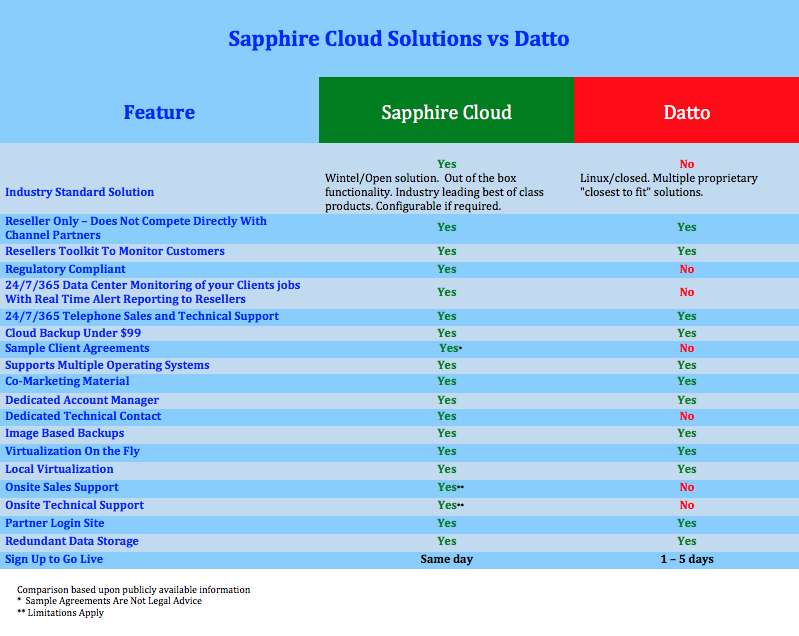Select Dedicated Account Manager label
Viewport: 799px width, 636px height.
82,400
